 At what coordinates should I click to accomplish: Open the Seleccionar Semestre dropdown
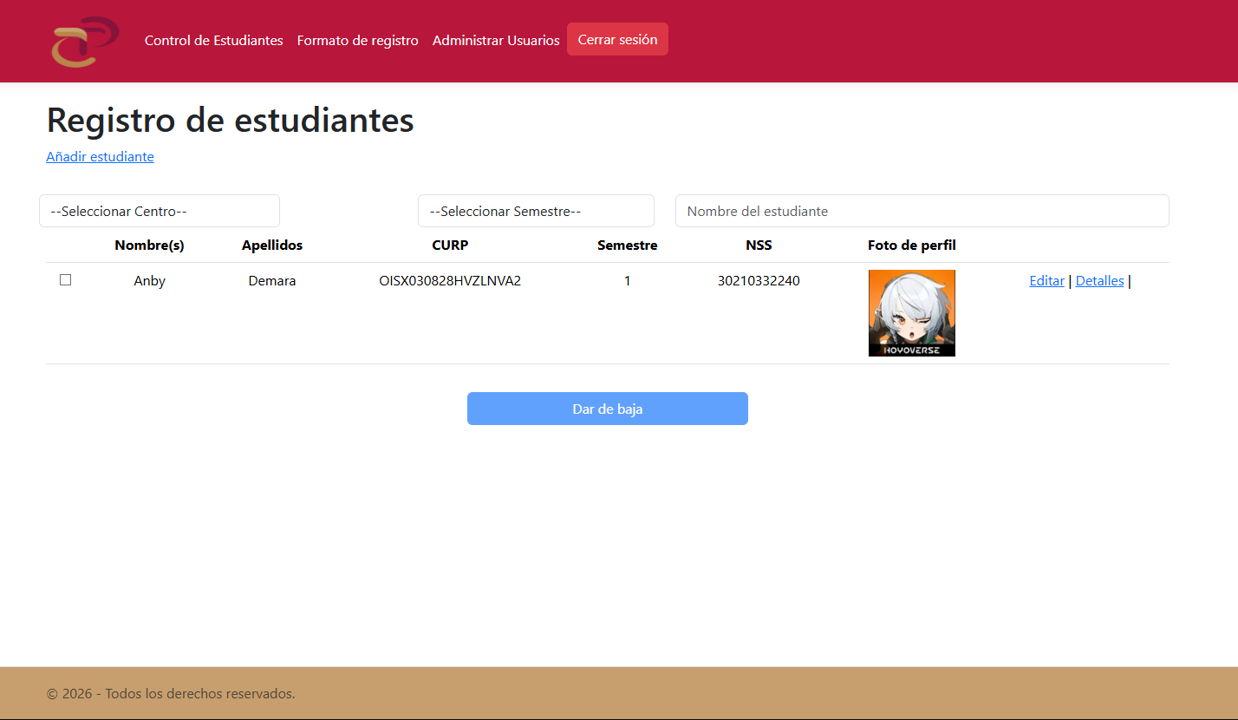click(536, 211)
